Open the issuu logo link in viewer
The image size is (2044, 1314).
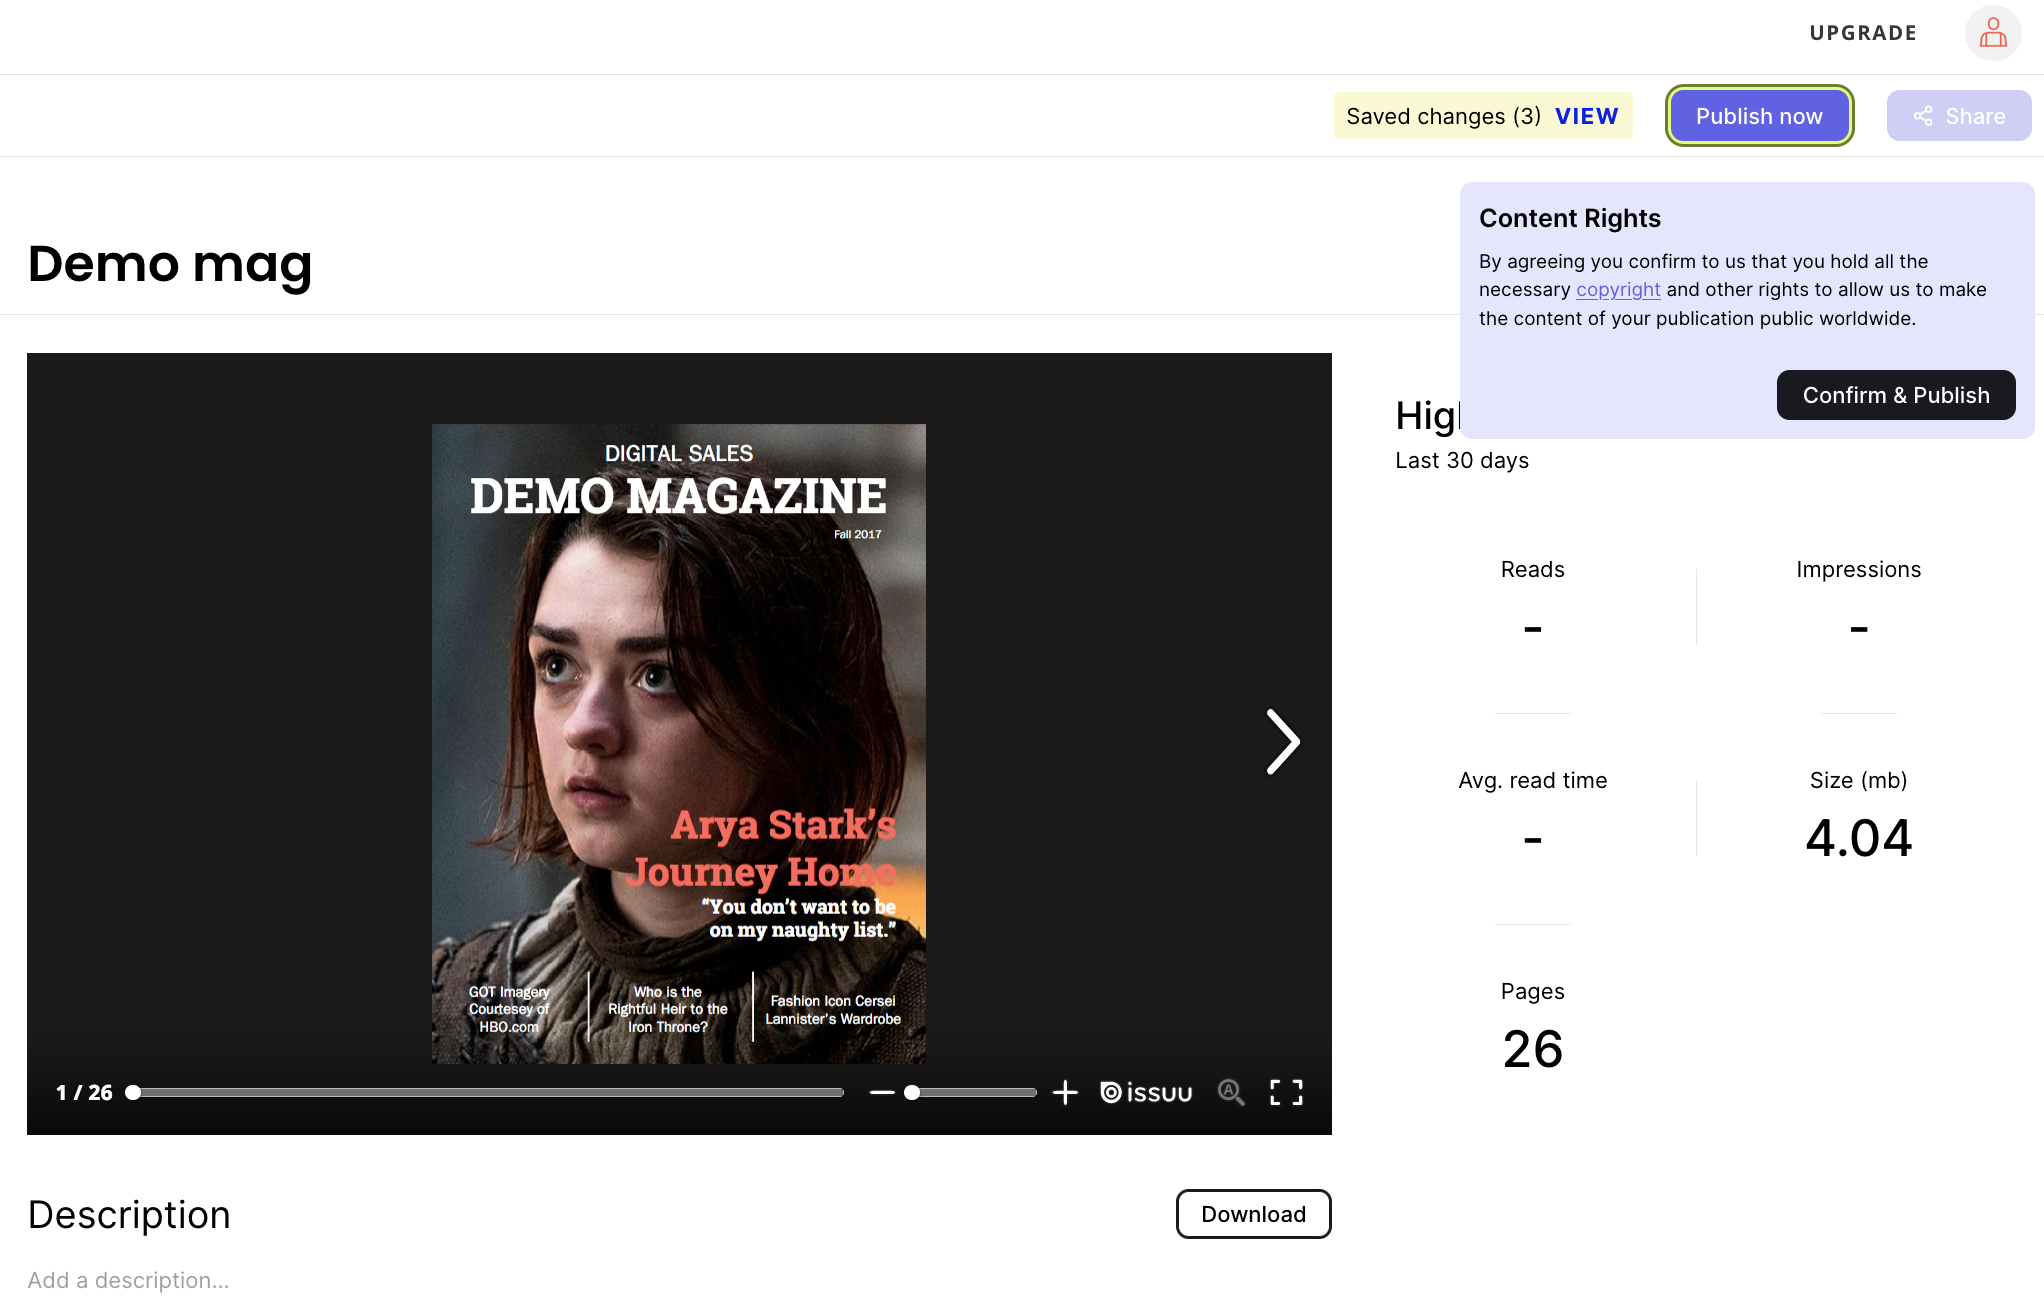click(1146, 1093)
